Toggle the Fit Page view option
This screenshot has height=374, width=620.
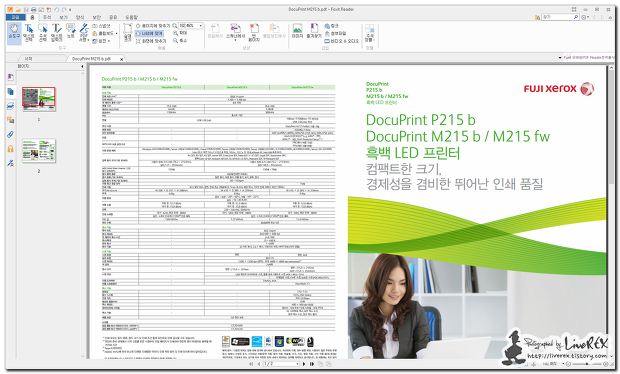tap(153, 26)
